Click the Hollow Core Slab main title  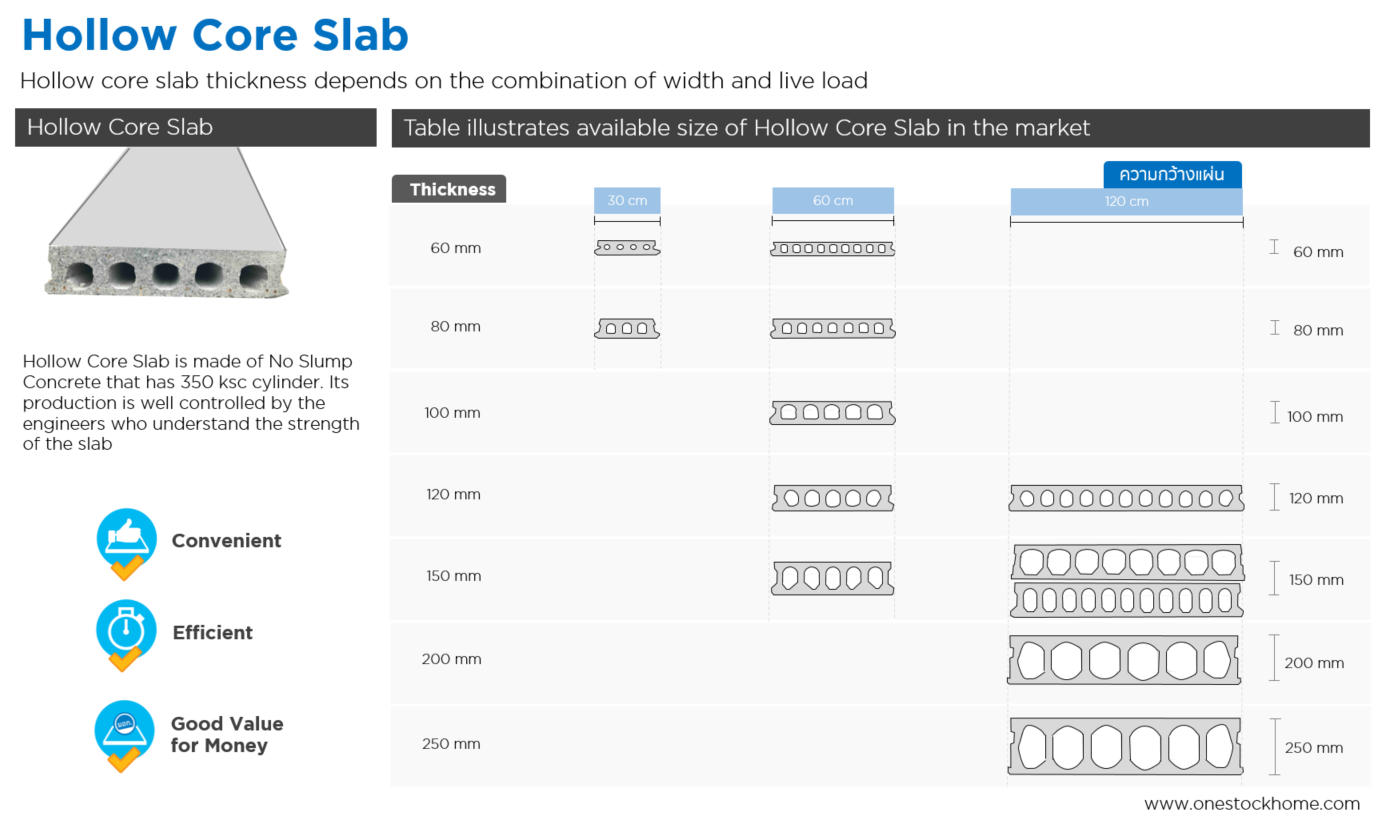pos(215,35)
